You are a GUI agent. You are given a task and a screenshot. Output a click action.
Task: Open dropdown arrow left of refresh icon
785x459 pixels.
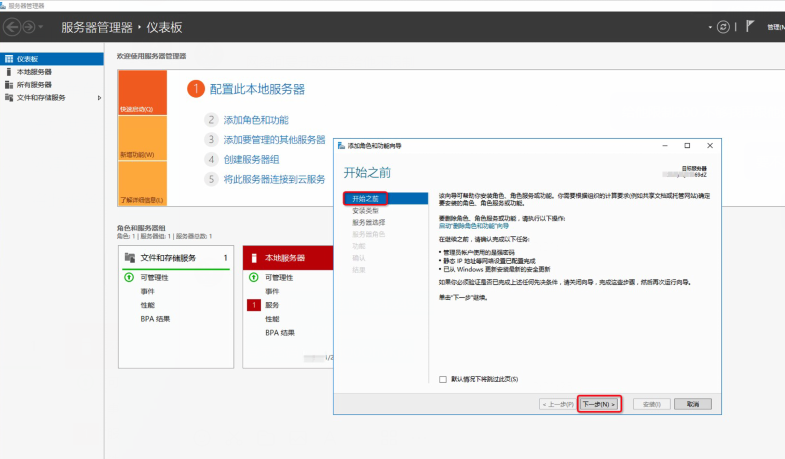point(708,26)
